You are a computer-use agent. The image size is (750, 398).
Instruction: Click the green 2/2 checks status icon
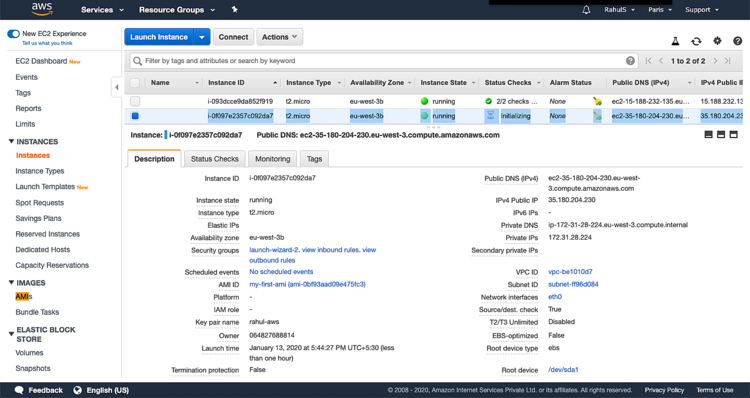488,101
